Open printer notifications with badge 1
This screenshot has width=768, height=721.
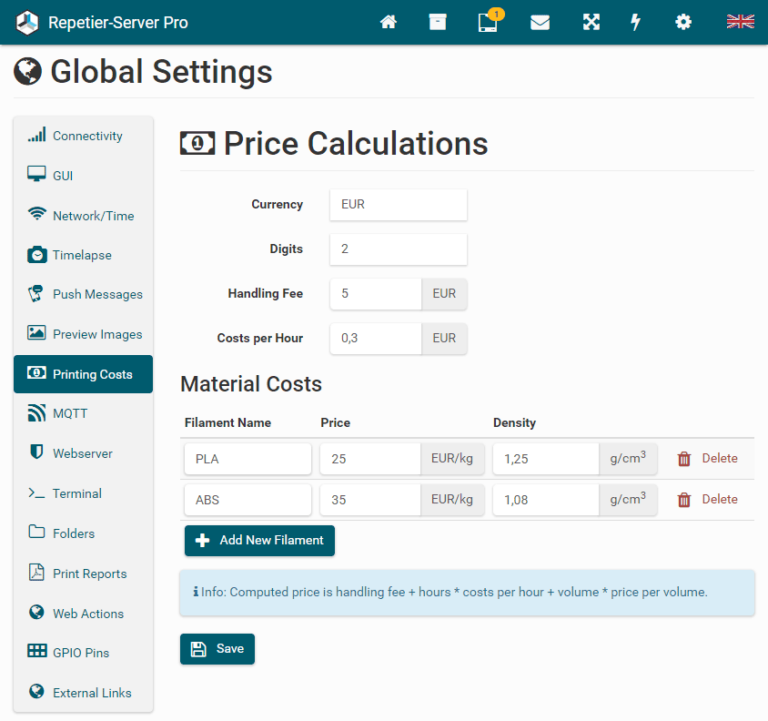coord(490,21)
